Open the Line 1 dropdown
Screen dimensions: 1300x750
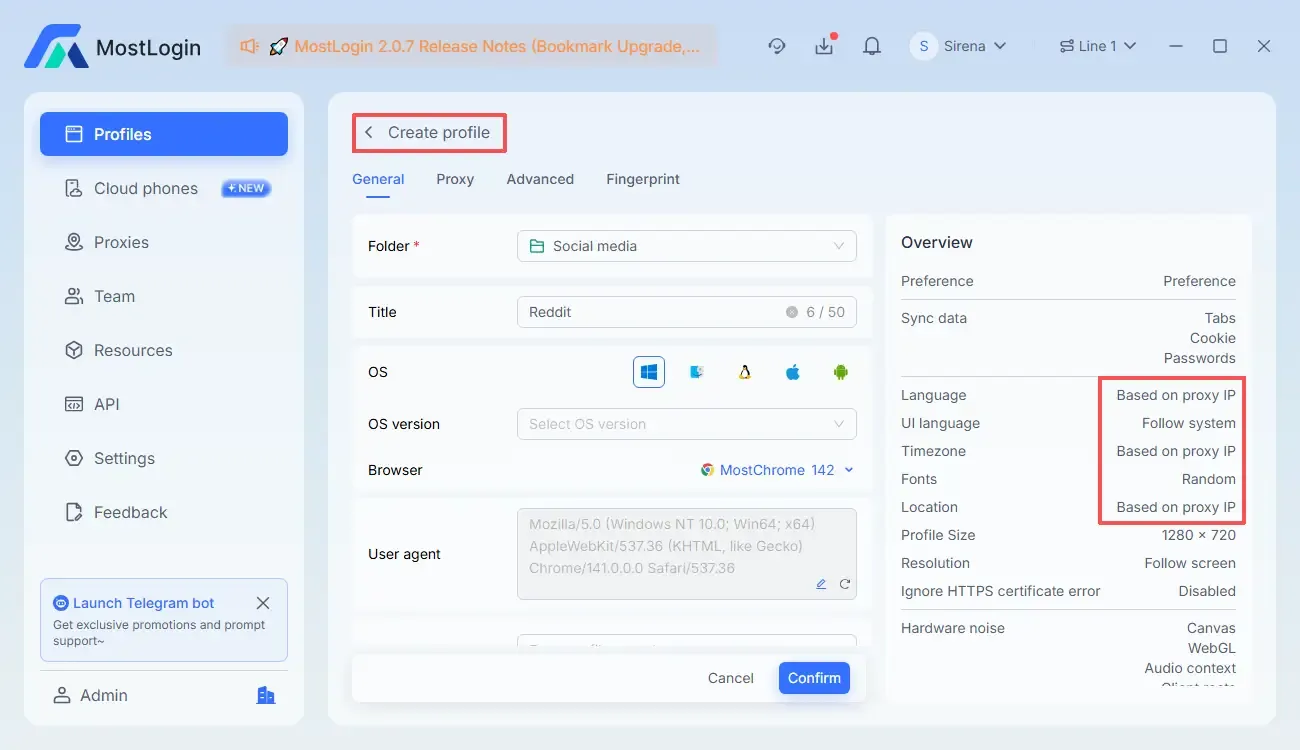coord(1098,45)
